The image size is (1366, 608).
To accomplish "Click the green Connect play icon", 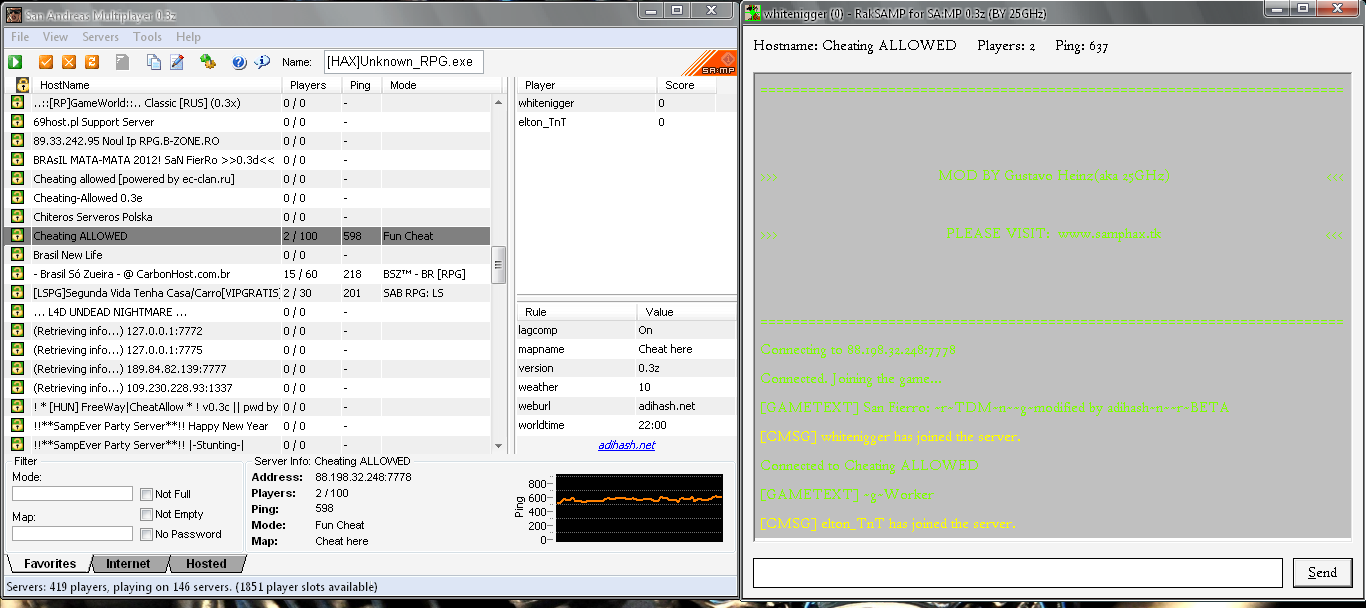I will point(16,62).
